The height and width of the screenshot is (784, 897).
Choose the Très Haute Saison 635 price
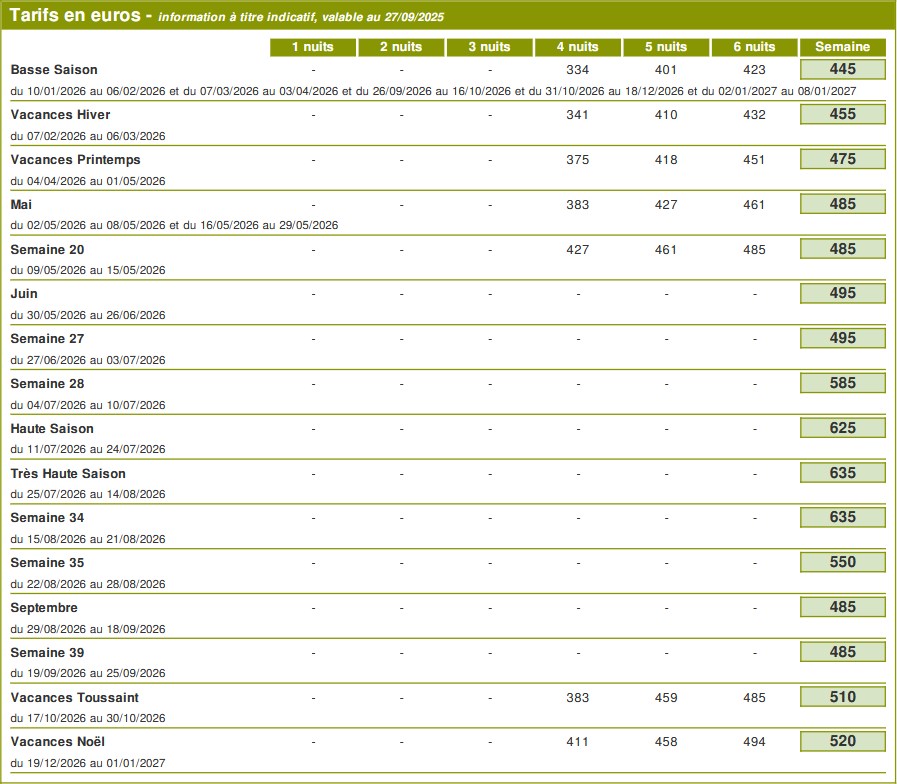pos(842,473)
